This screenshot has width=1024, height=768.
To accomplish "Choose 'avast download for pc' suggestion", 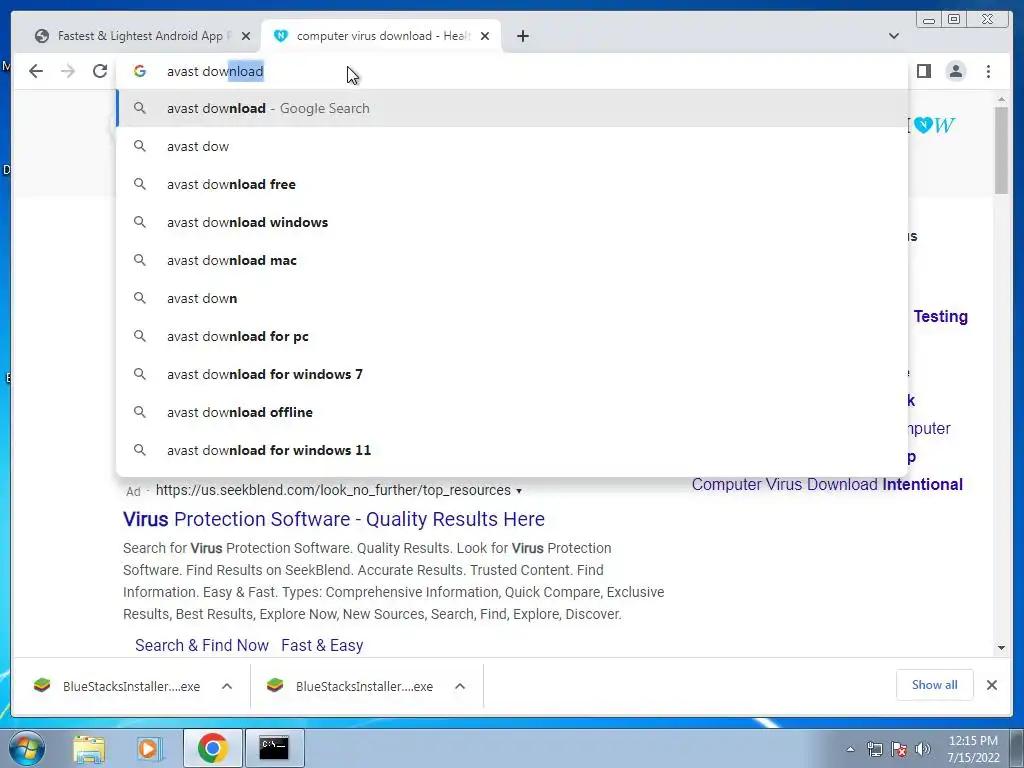I will (x=512, y=336).
